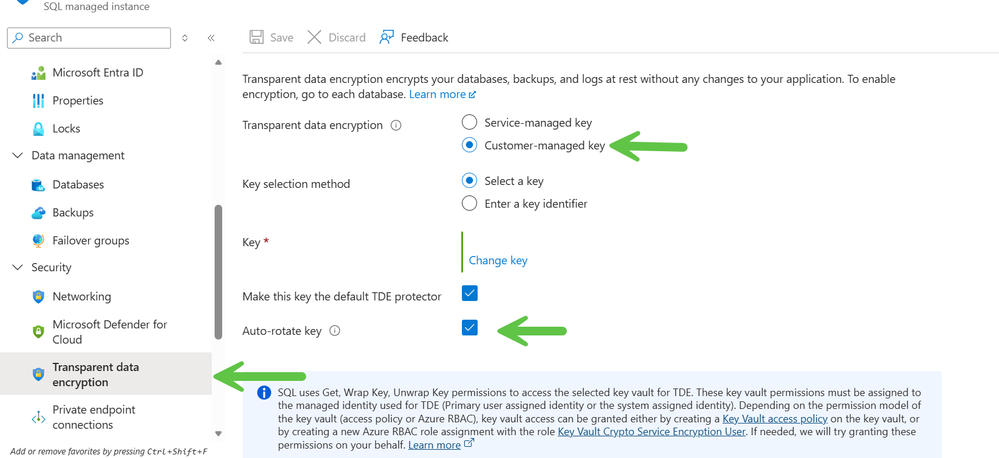The height and width of the screenshot is (458, 999).
Task: Click the Microsoft Defender for Cloud label
Action: 110,332
